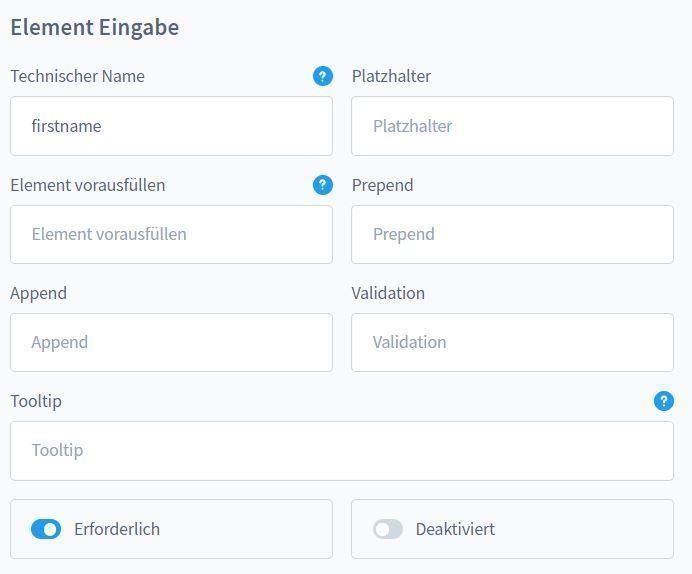Focus the Technischer Name field containing firstname
This screenshot has width=692, height=574.
click(171, 126)
